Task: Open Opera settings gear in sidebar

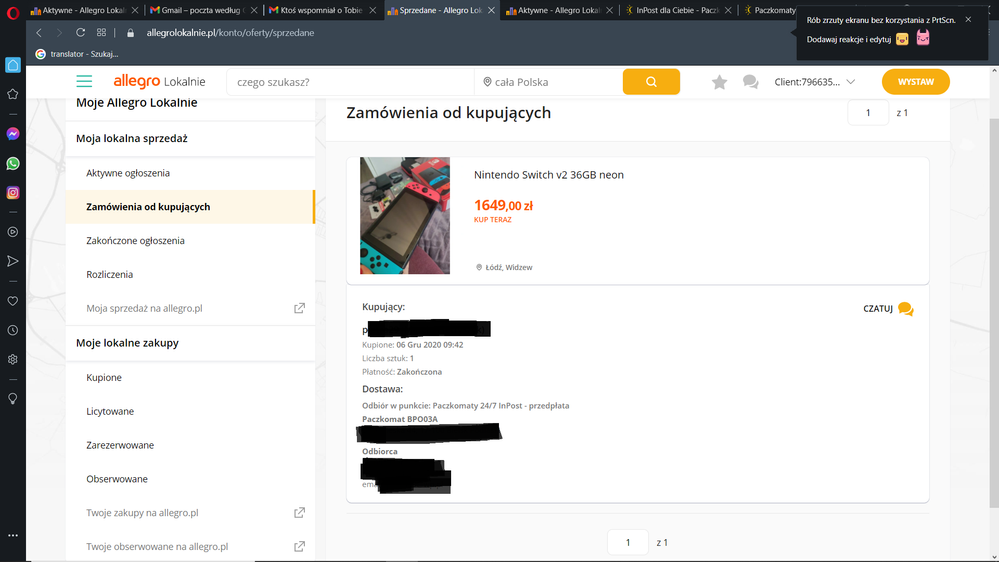Action: click(13, 359)
